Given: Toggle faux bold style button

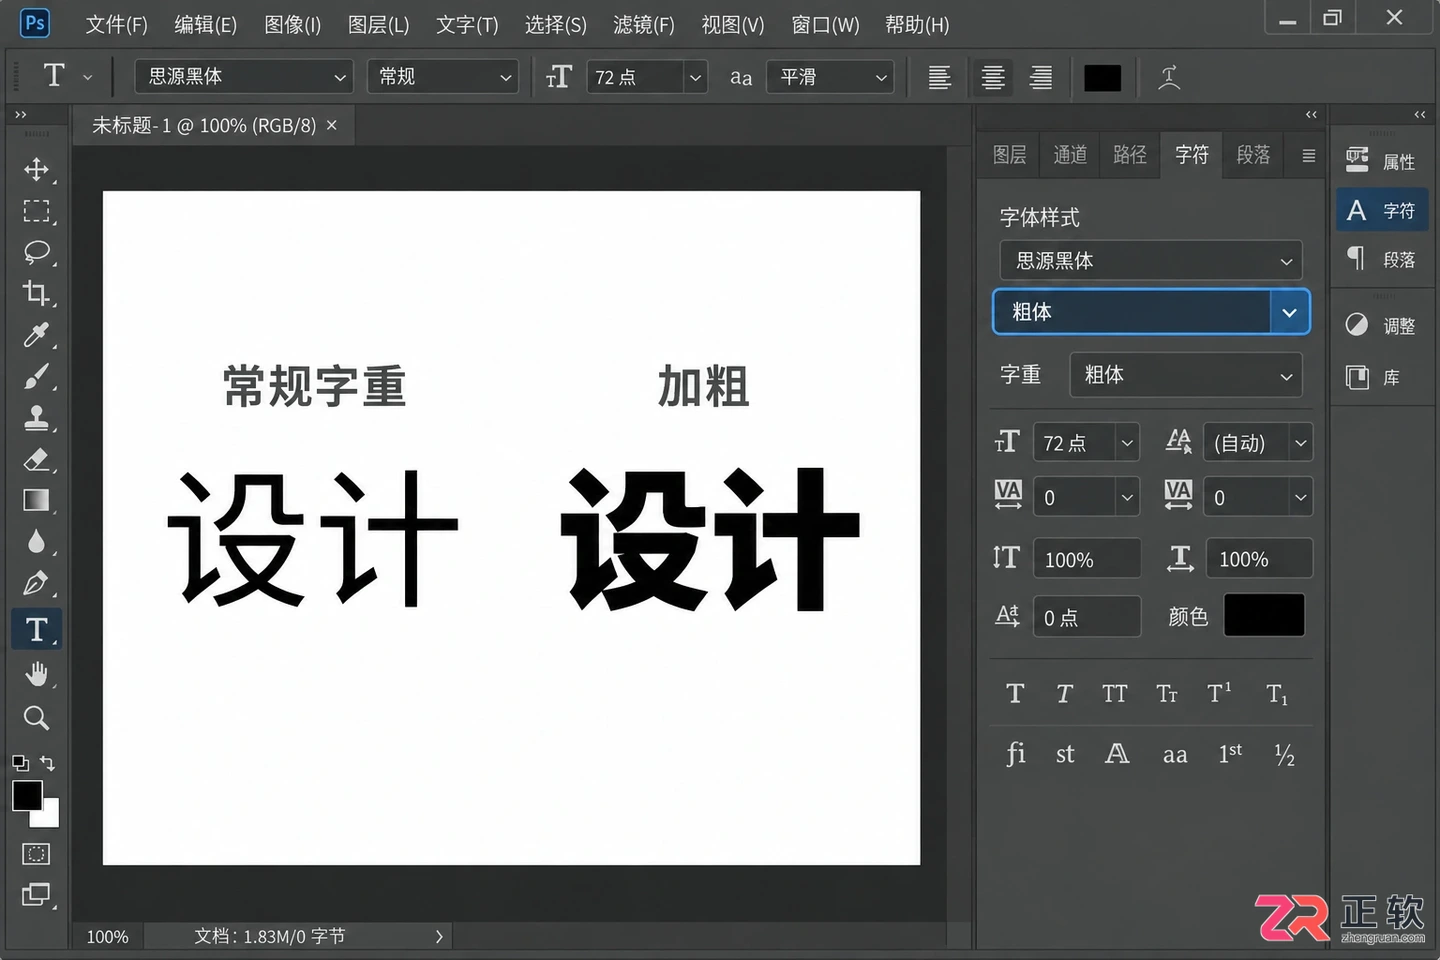Looking at the screenshot, I should (x=1015, y=694).
